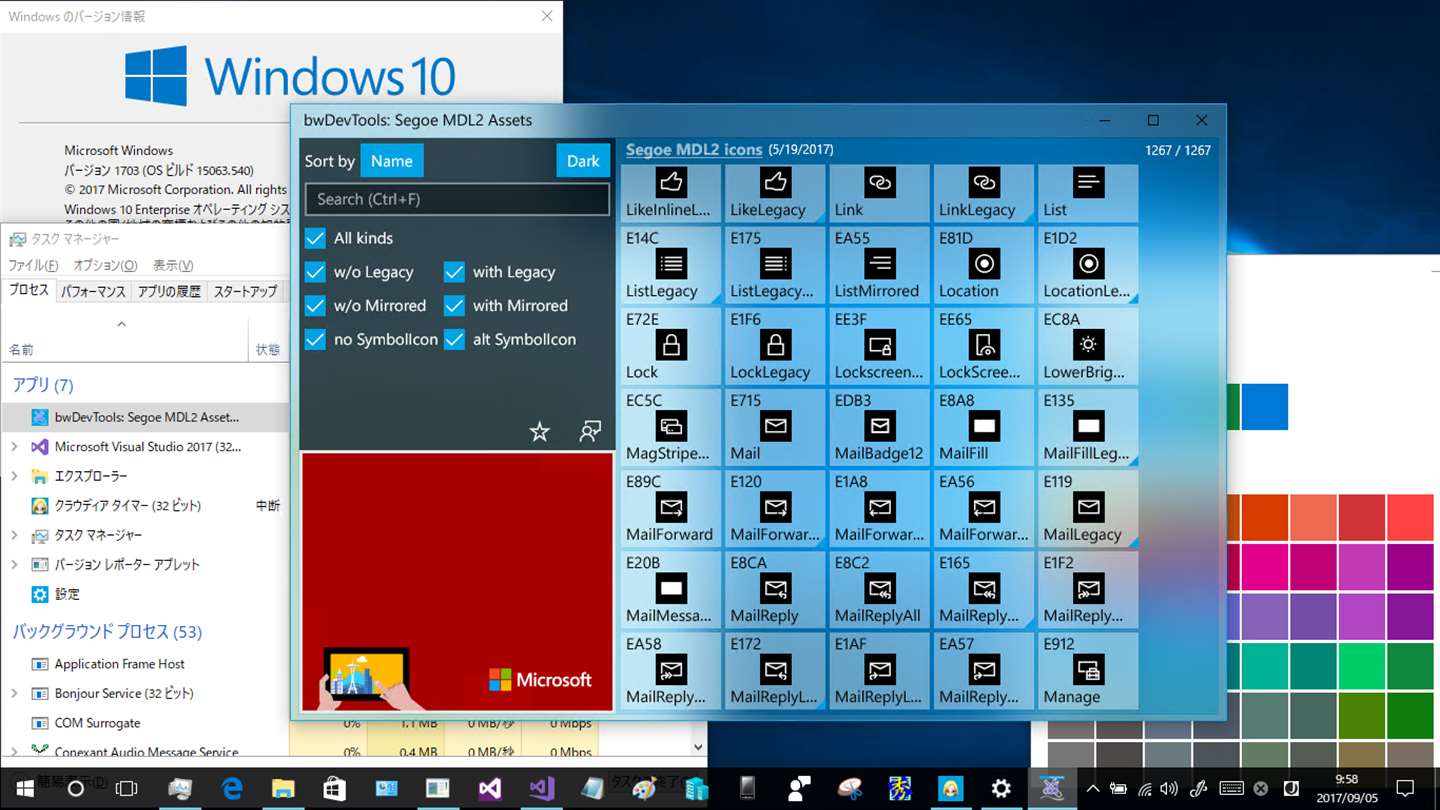
Task: Open the Settings gear on the taskbar
Action: pyautogui.click(x=1000, y=788)
